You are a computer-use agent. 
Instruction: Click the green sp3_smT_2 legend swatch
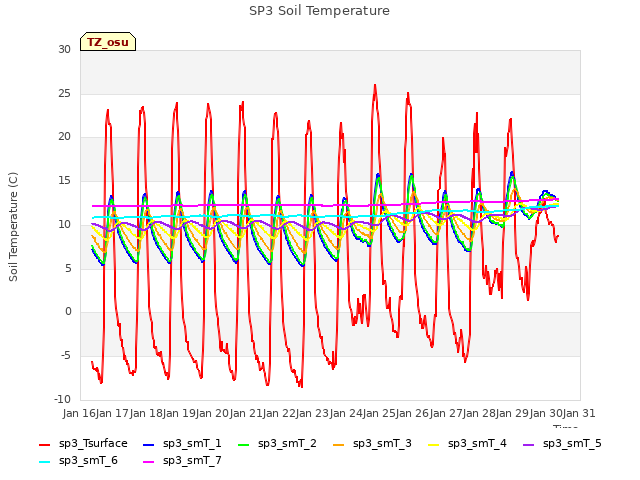(x=244, y=444)
